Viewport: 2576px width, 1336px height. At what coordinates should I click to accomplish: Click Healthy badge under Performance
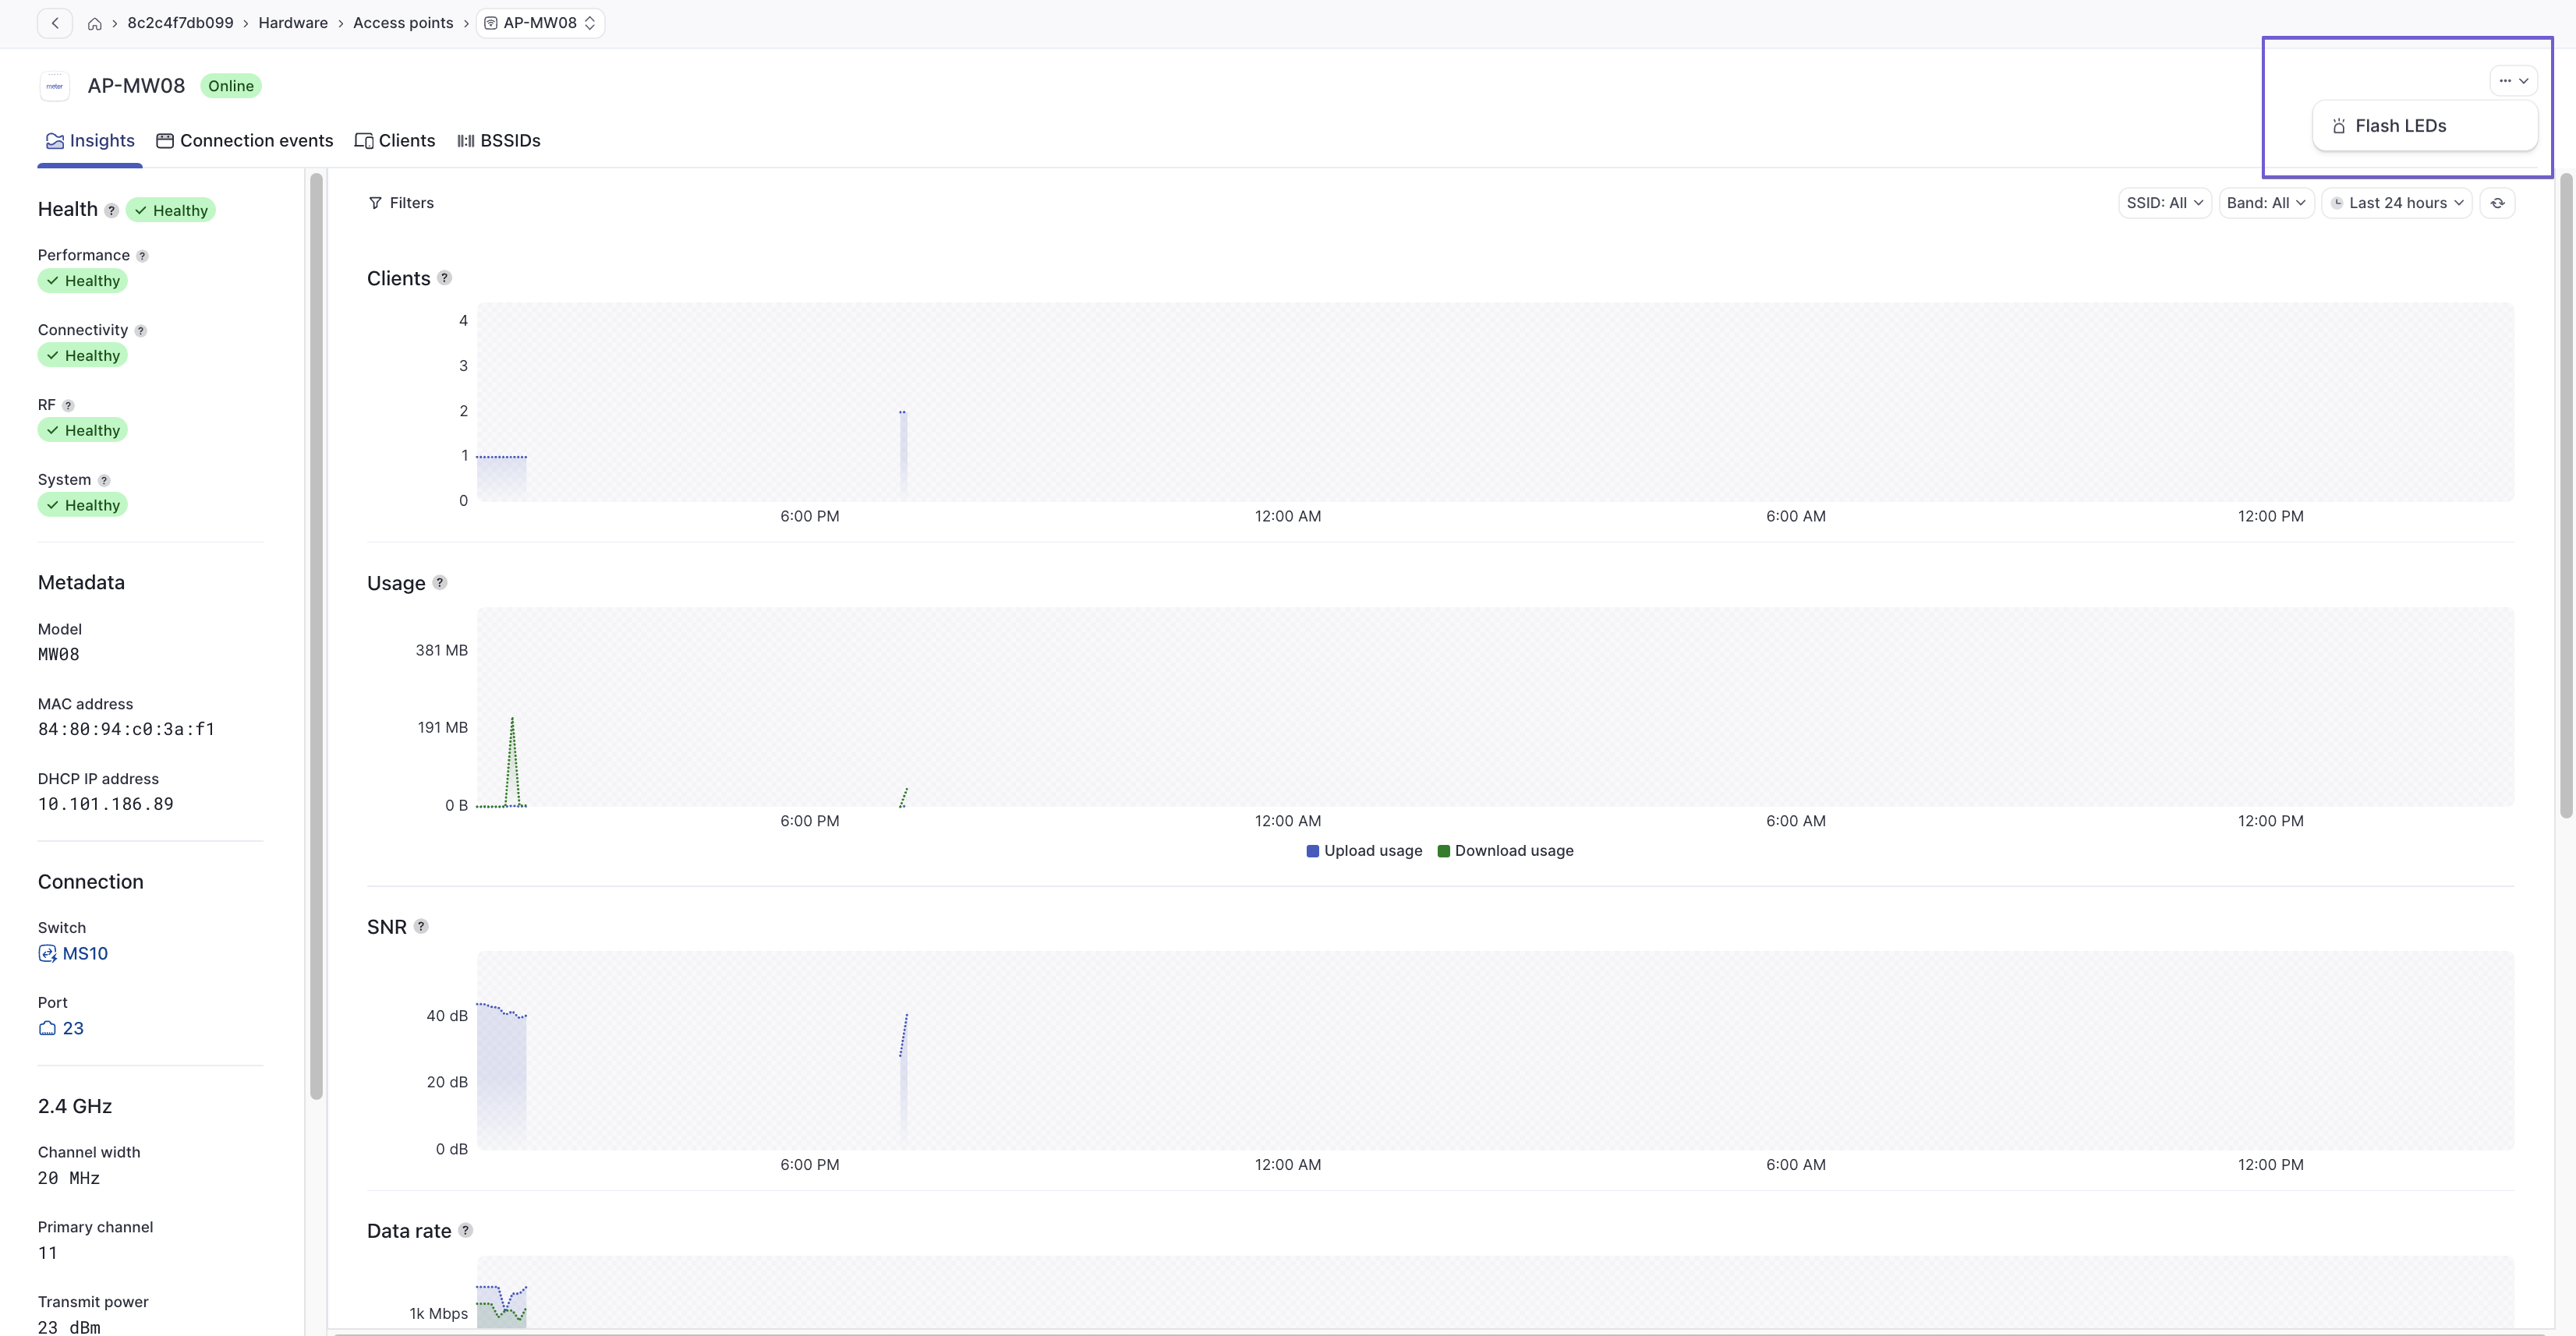(x=83, y=281)
